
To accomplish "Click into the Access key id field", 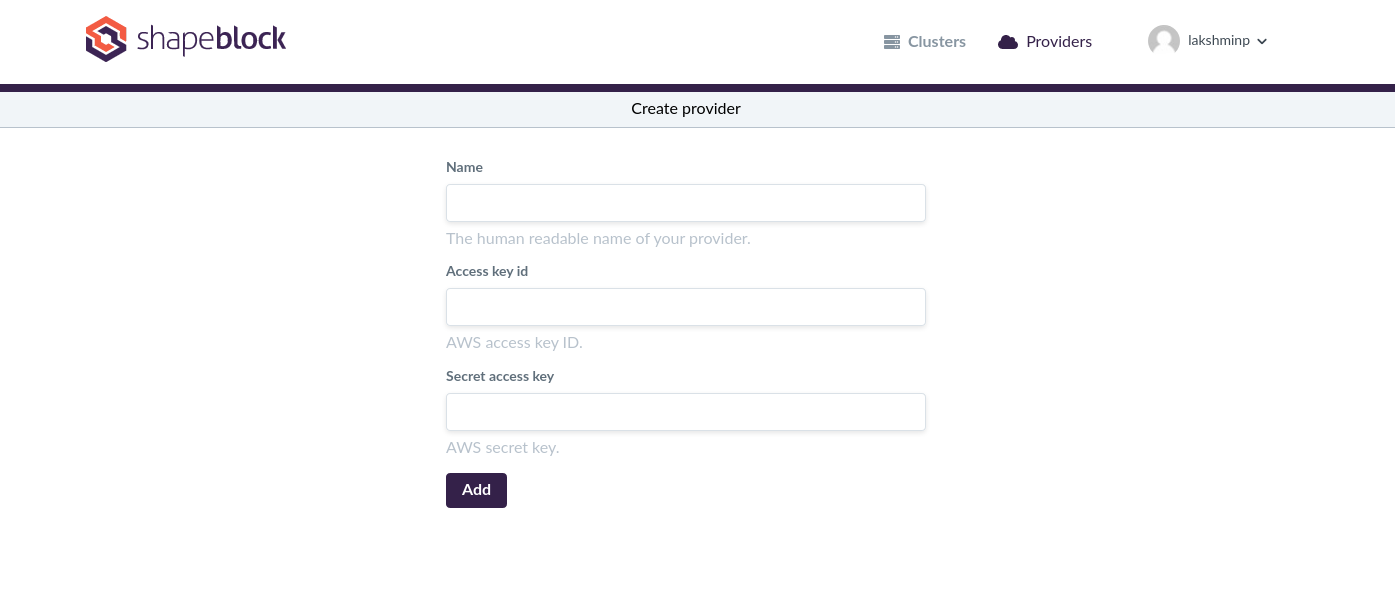I will coord(685,307).
